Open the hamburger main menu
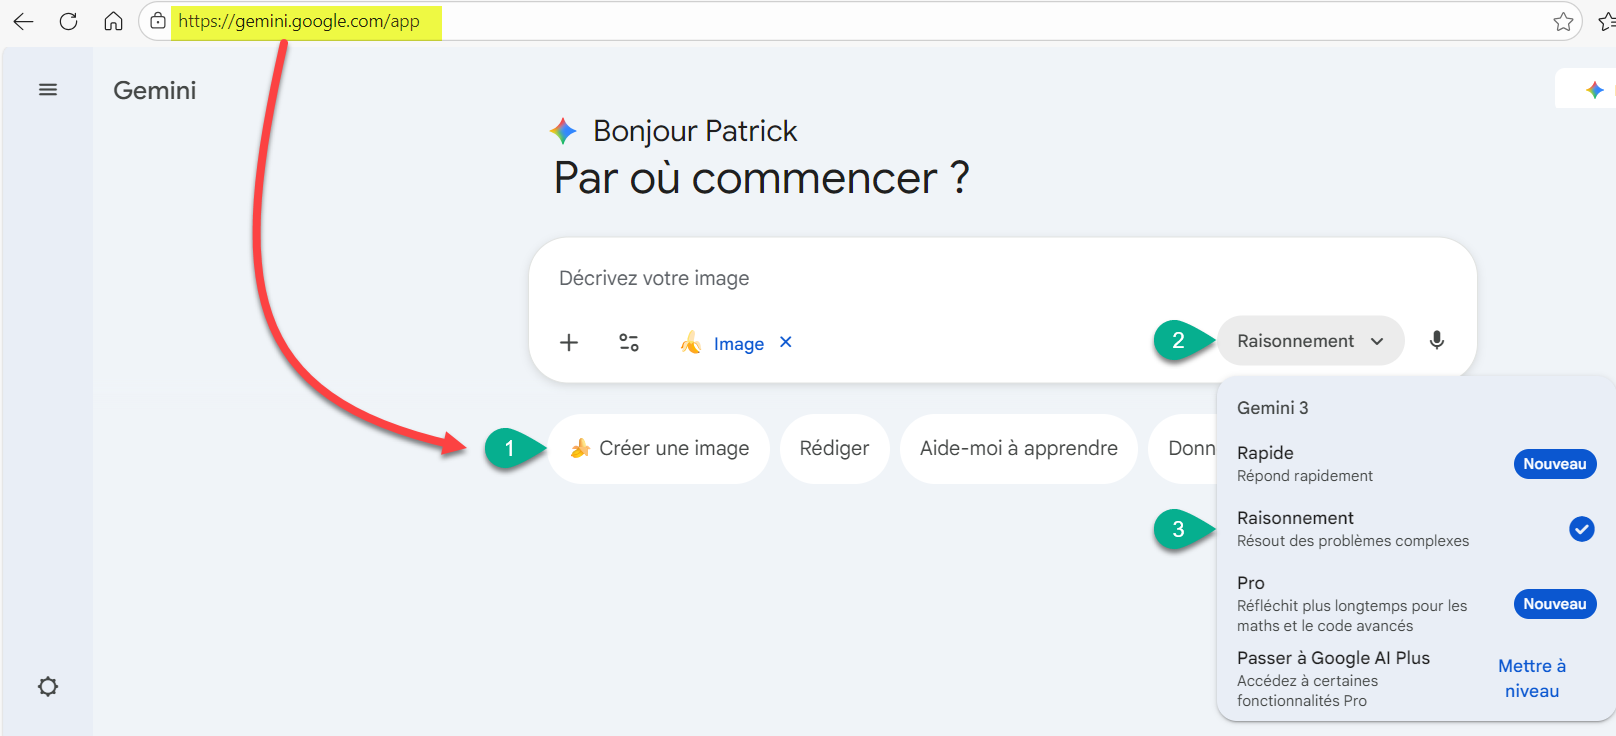Image resolution: width=1616 pixels, height=736 pixels. [48, 90]
